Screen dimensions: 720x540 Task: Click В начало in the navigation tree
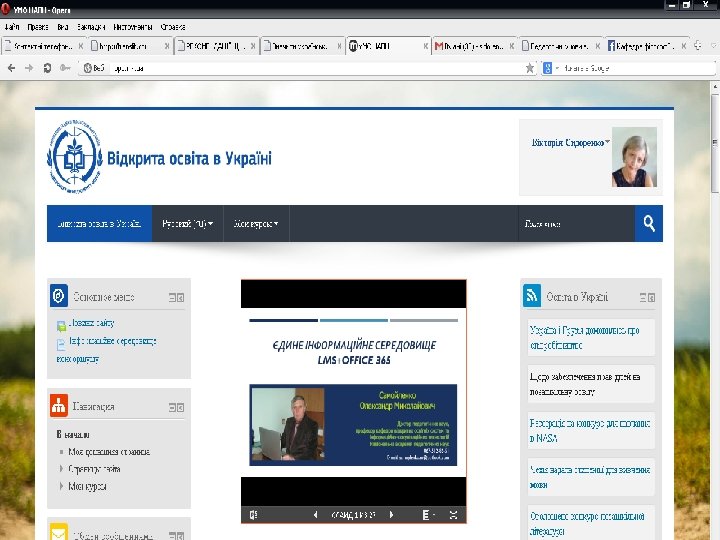(73, 434)
